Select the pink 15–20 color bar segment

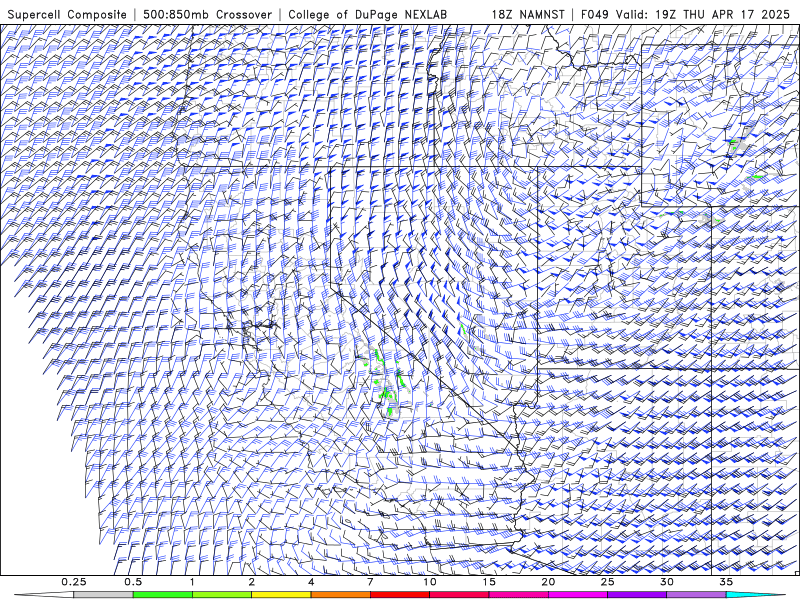click(518, 595)
